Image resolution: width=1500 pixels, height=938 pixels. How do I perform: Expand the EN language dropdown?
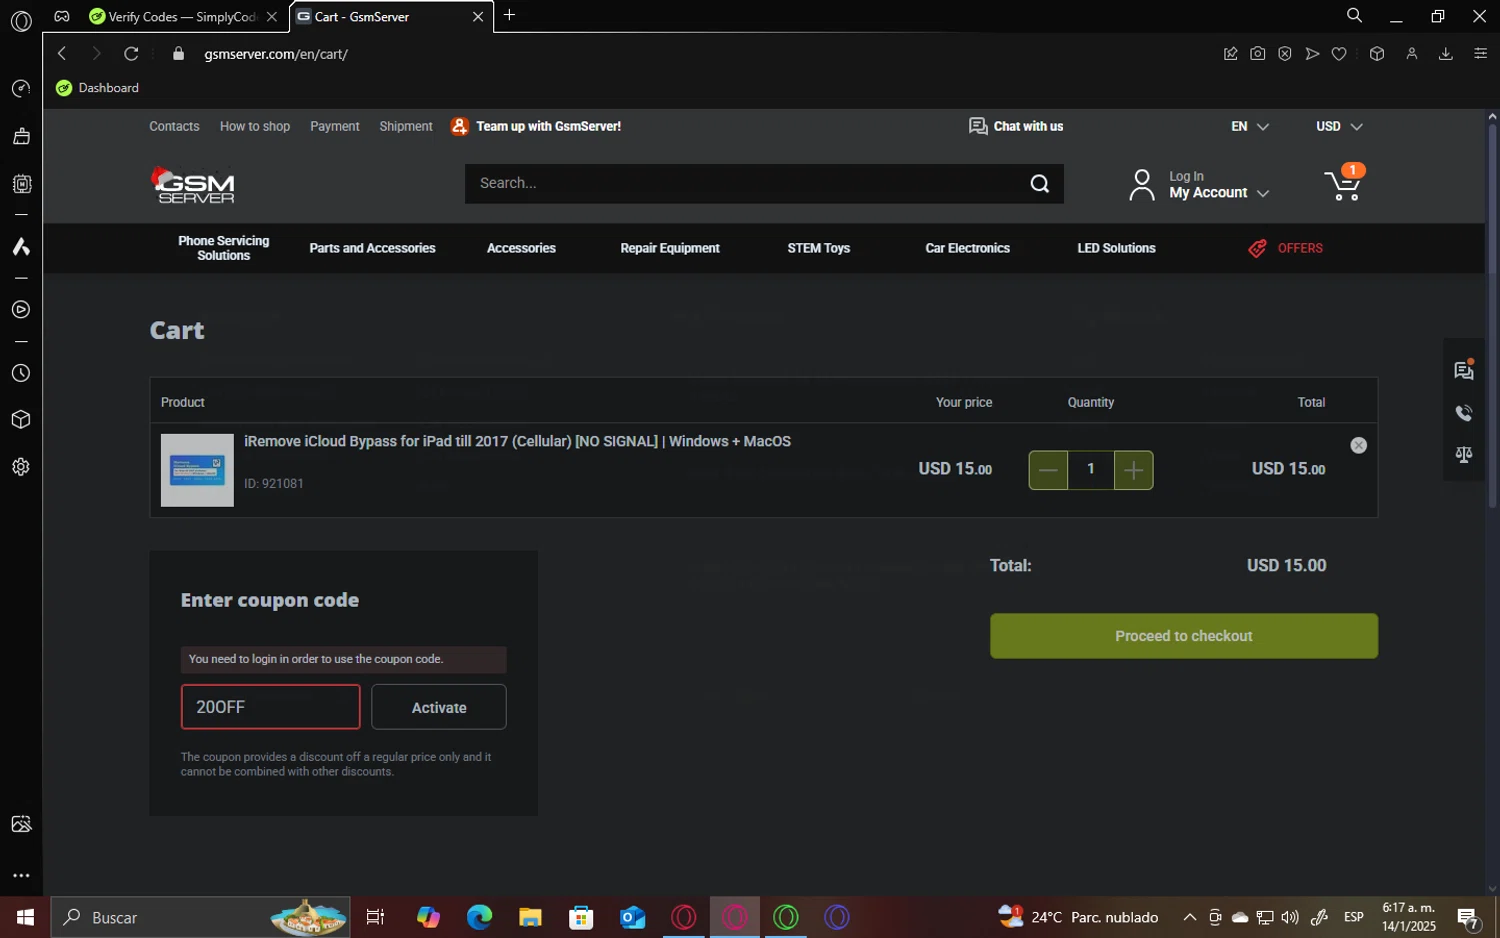1250,126
